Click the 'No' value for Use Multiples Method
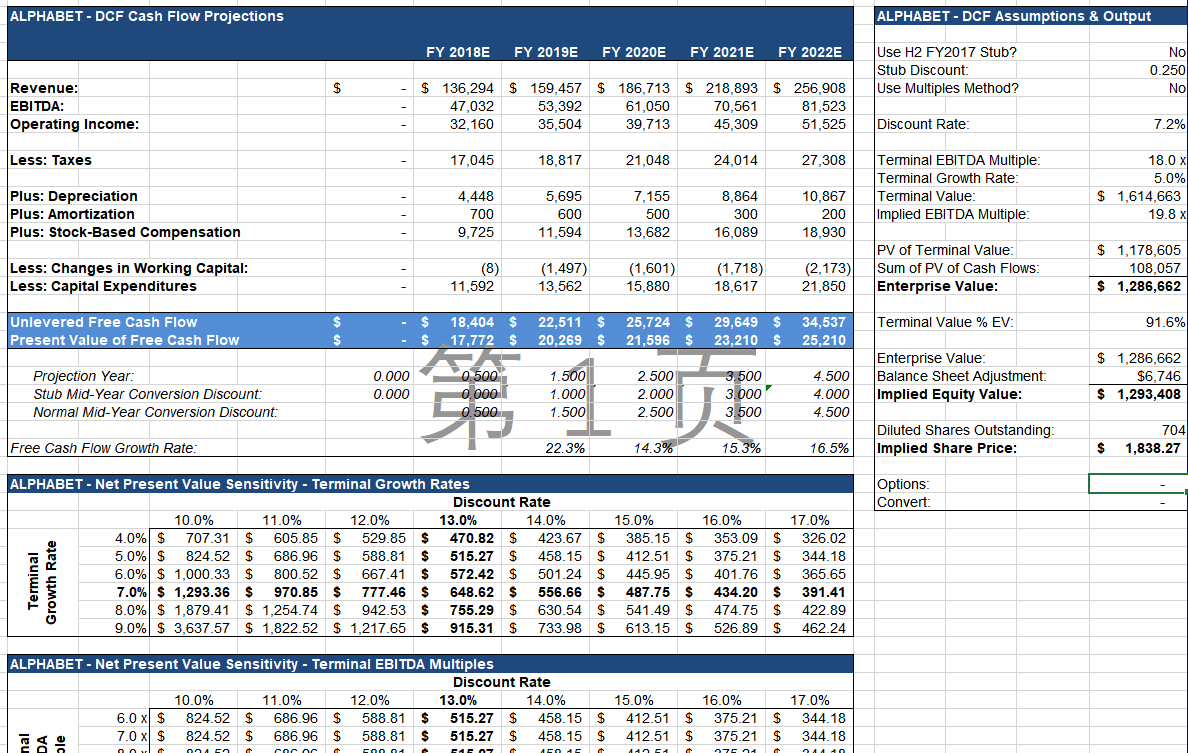This screenshot has height=753, width=1188. 1177,88
